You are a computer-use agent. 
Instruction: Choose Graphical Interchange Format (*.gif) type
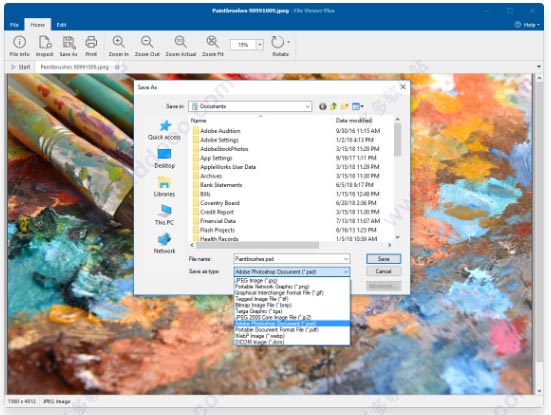(x=292, y=293)
